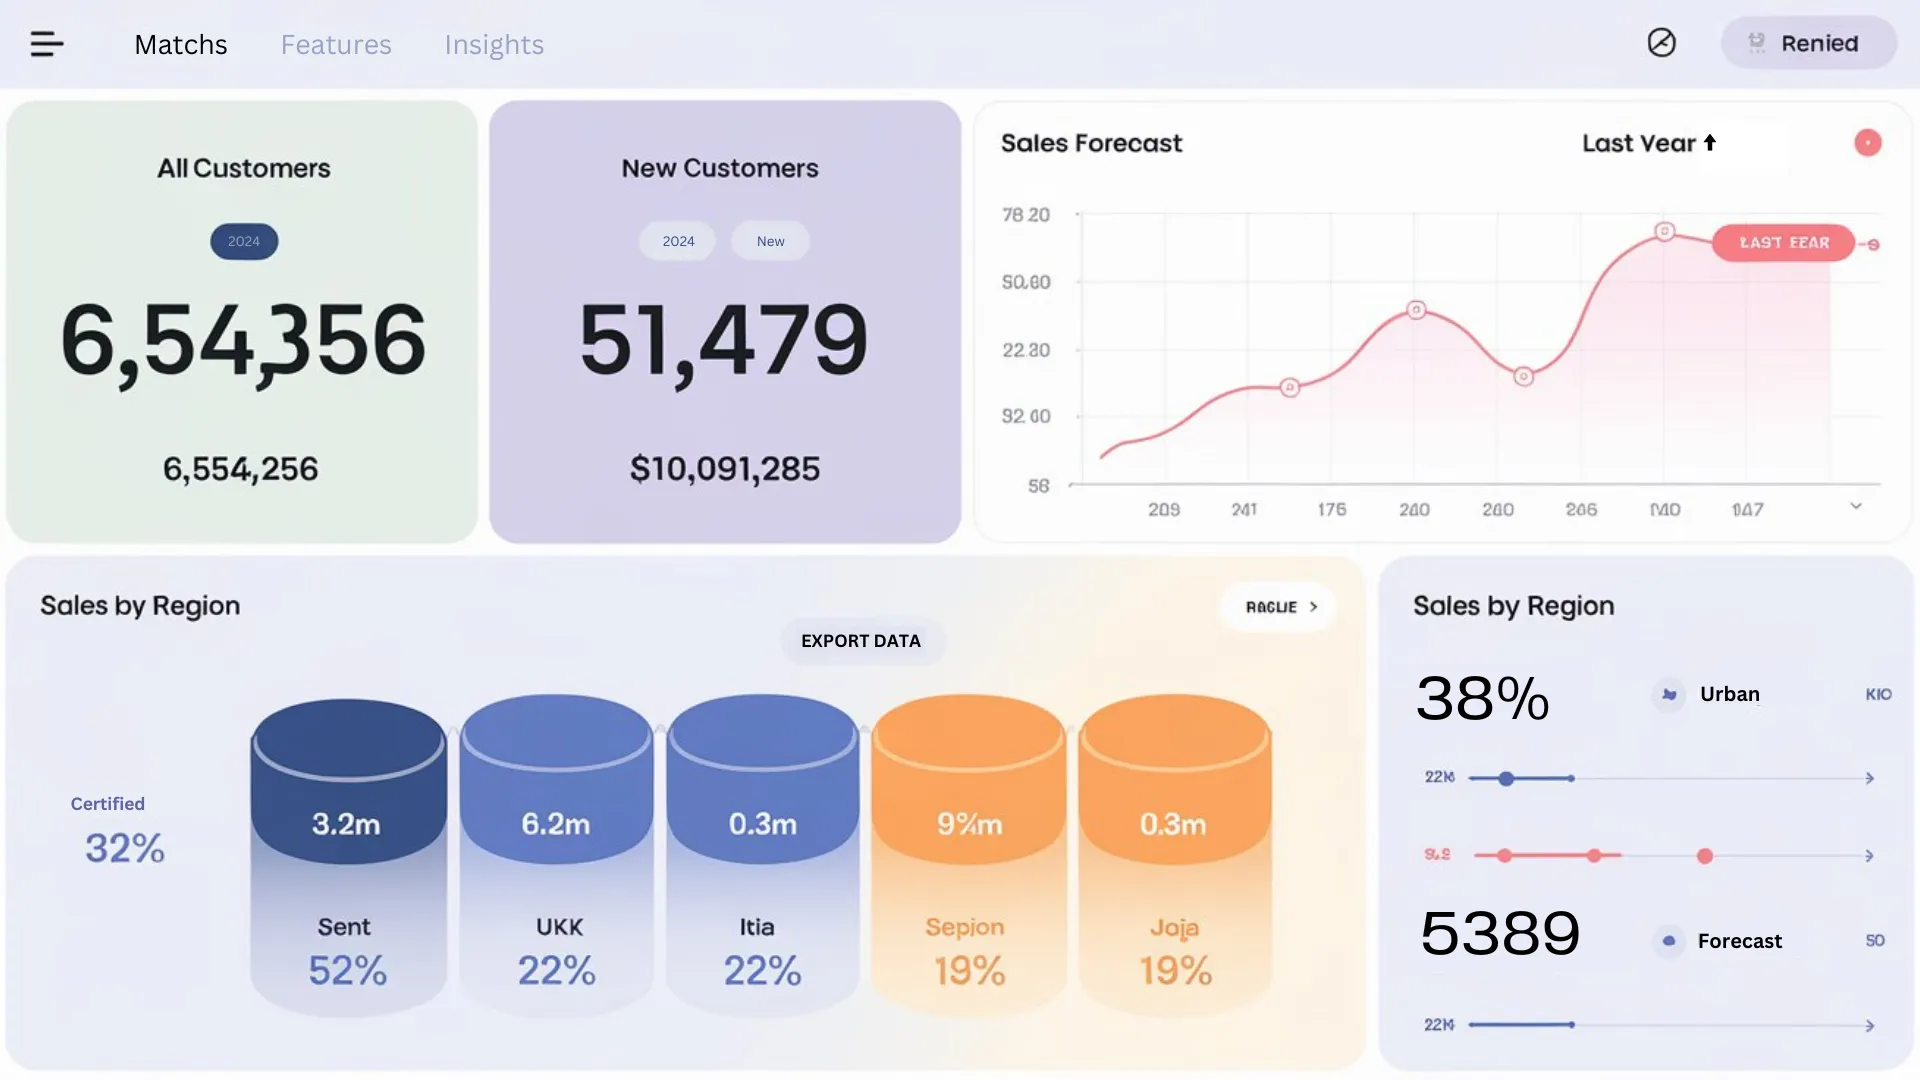1920x1080 pixels.
Task: Open the Last Year sort dropdown
Action: [1649, 143]
